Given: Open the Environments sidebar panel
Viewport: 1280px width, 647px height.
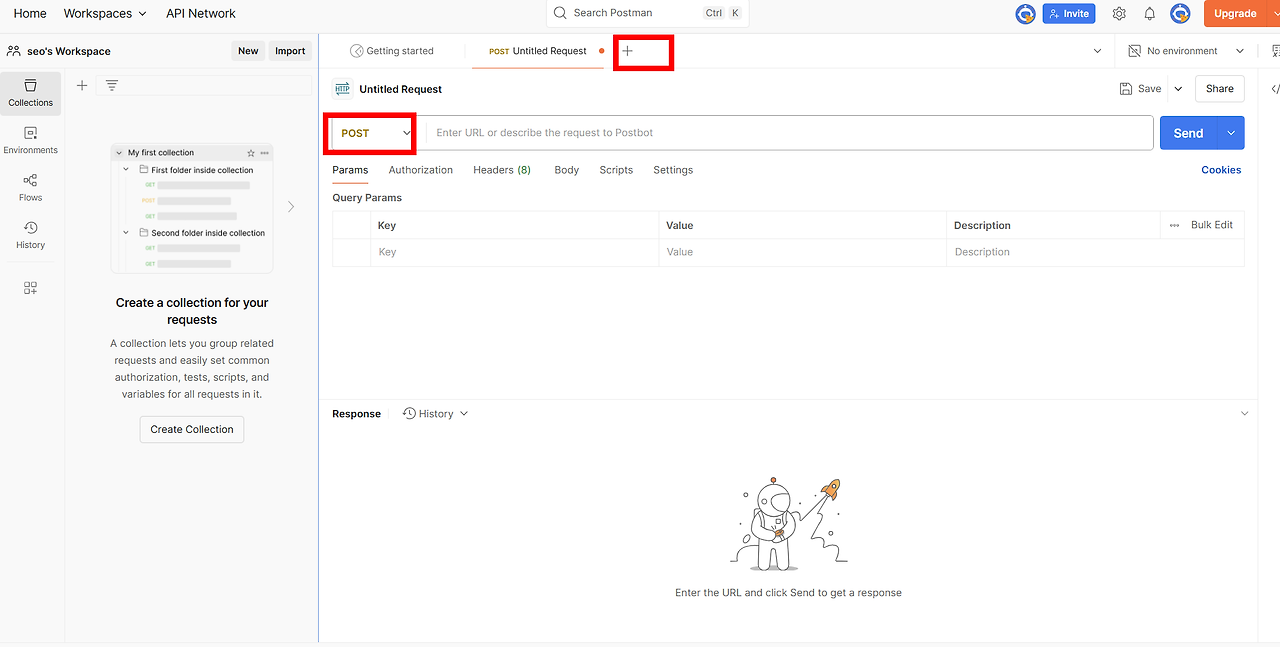Looking at the screenshot, I should pyautogui.click(x=31, y=140).
